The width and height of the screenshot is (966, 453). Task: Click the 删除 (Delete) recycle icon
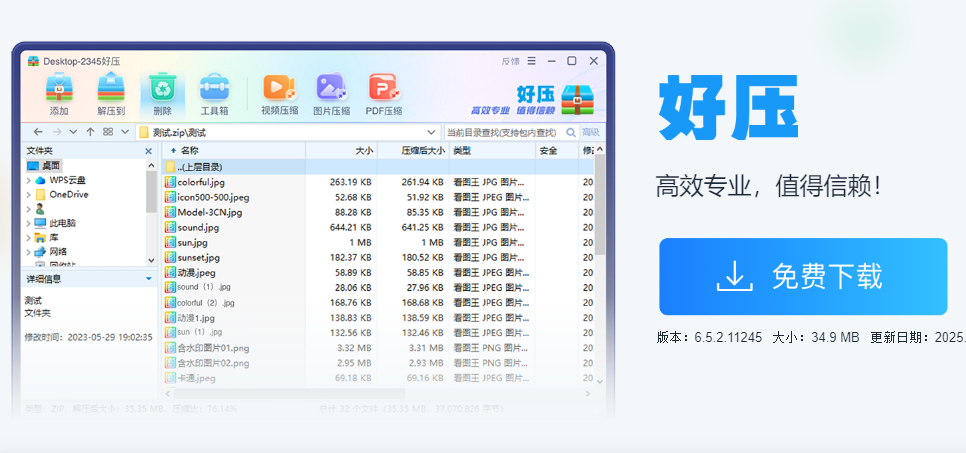coord(162,94)
